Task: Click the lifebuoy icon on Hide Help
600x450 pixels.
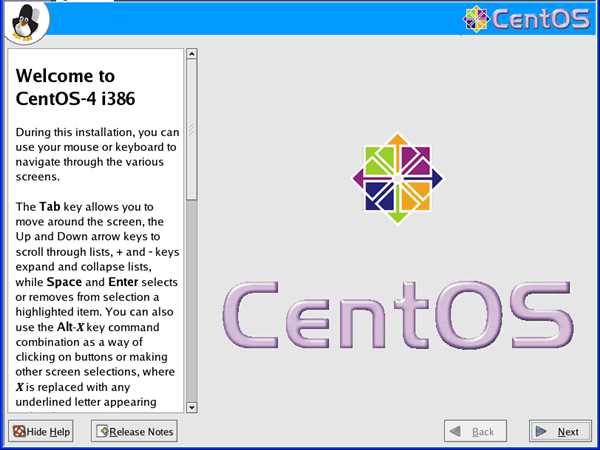Action: point(19,431)
